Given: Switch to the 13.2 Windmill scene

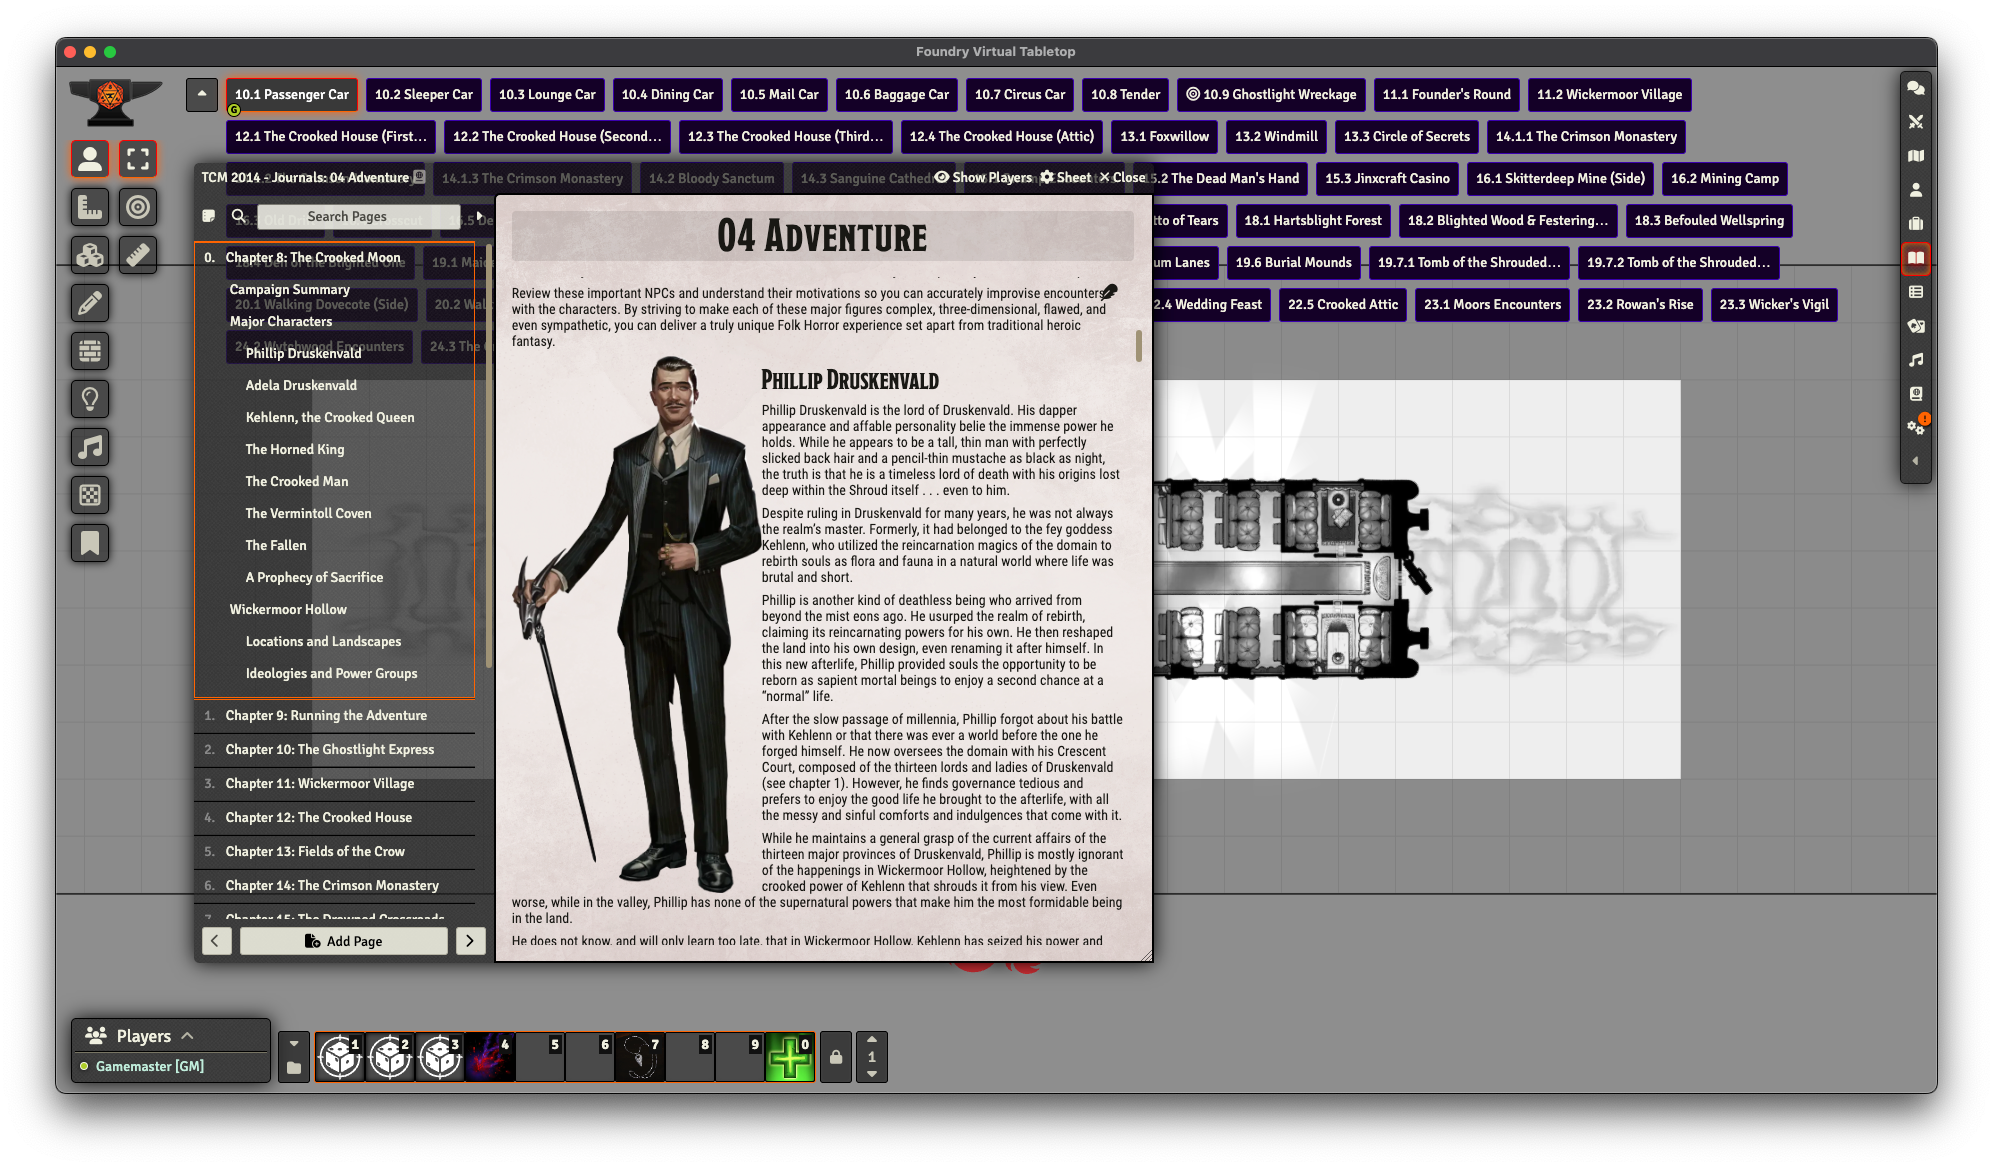Looking at the screenshot, I should (x=1276, y=137).
